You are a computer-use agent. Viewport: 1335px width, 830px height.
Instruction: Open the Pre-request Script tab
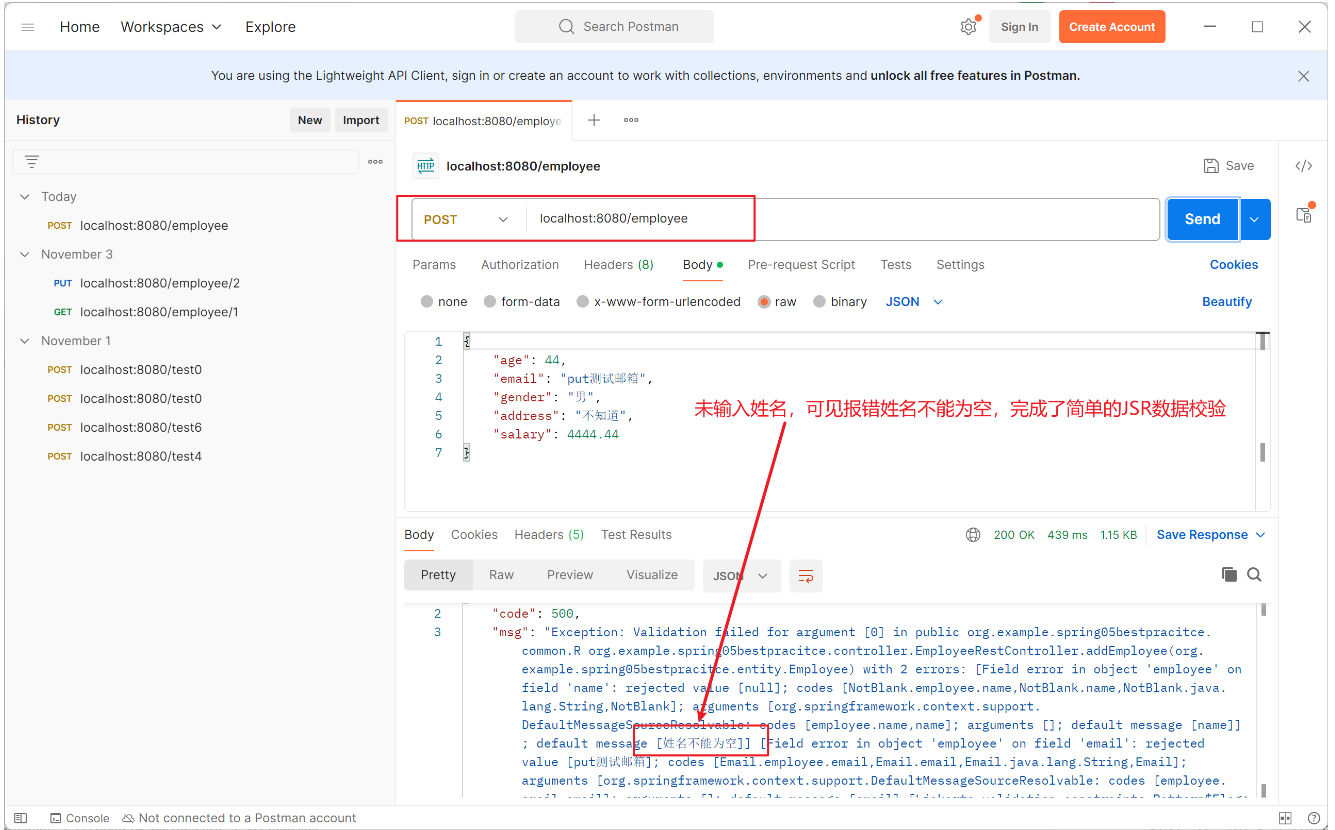(801, 265)
